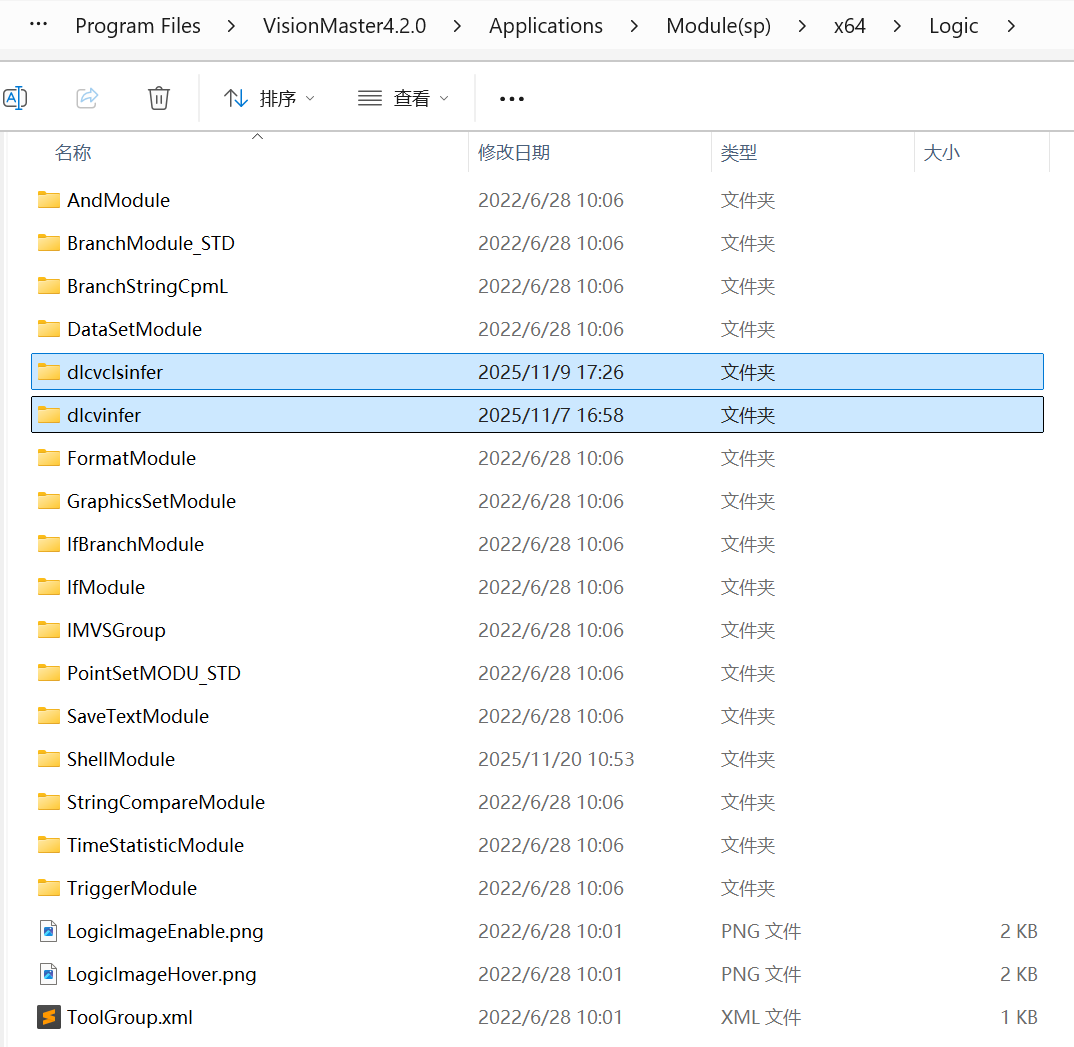The width and height of the screenshot is (1074, 1047).
Task: Show hidden breadcrumb path via ellipsis
Action: point(39,25)
